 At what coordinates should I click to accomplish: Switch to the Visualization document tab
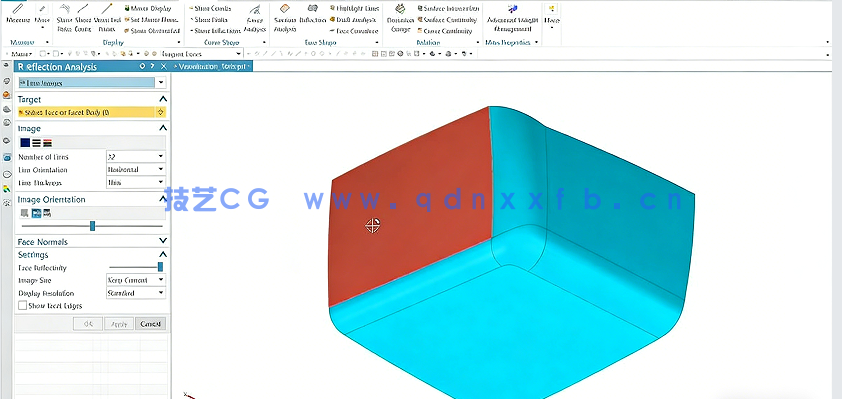click(212, 66)
